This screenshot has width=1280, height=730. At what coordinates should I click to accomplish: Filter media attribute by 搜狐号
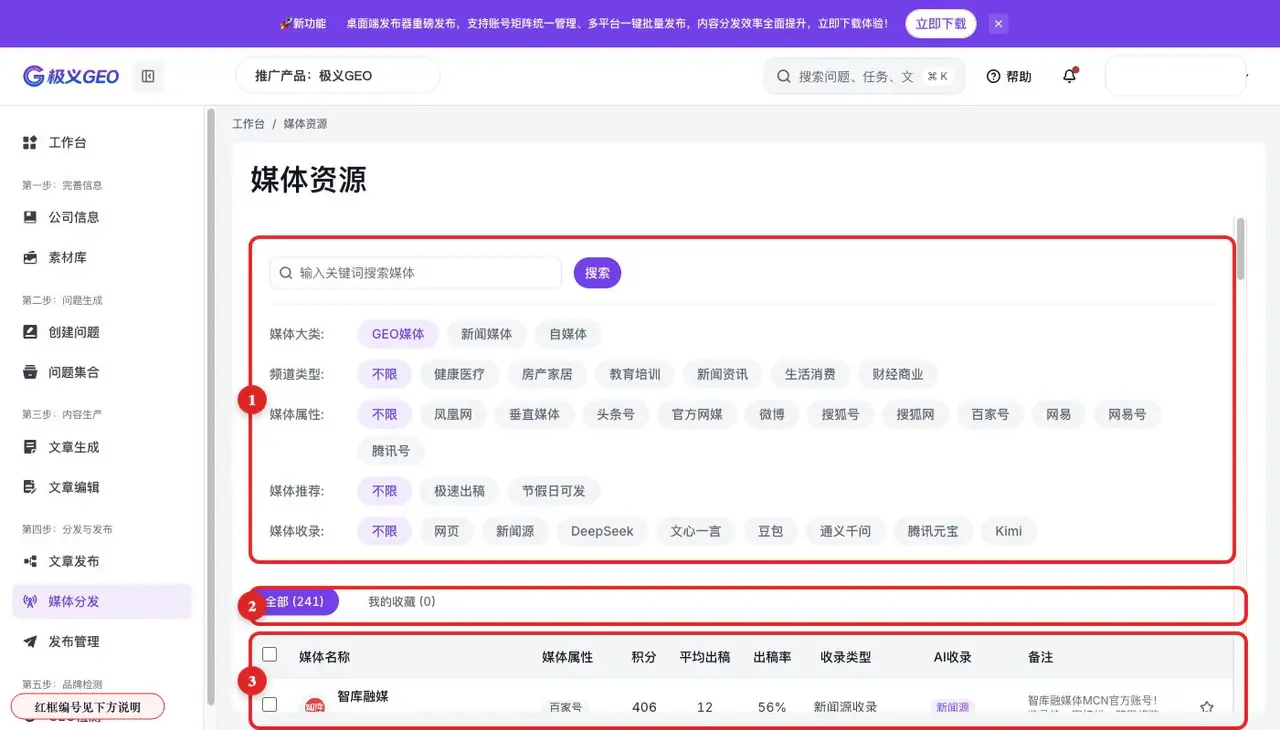click(x=840, y=414)
